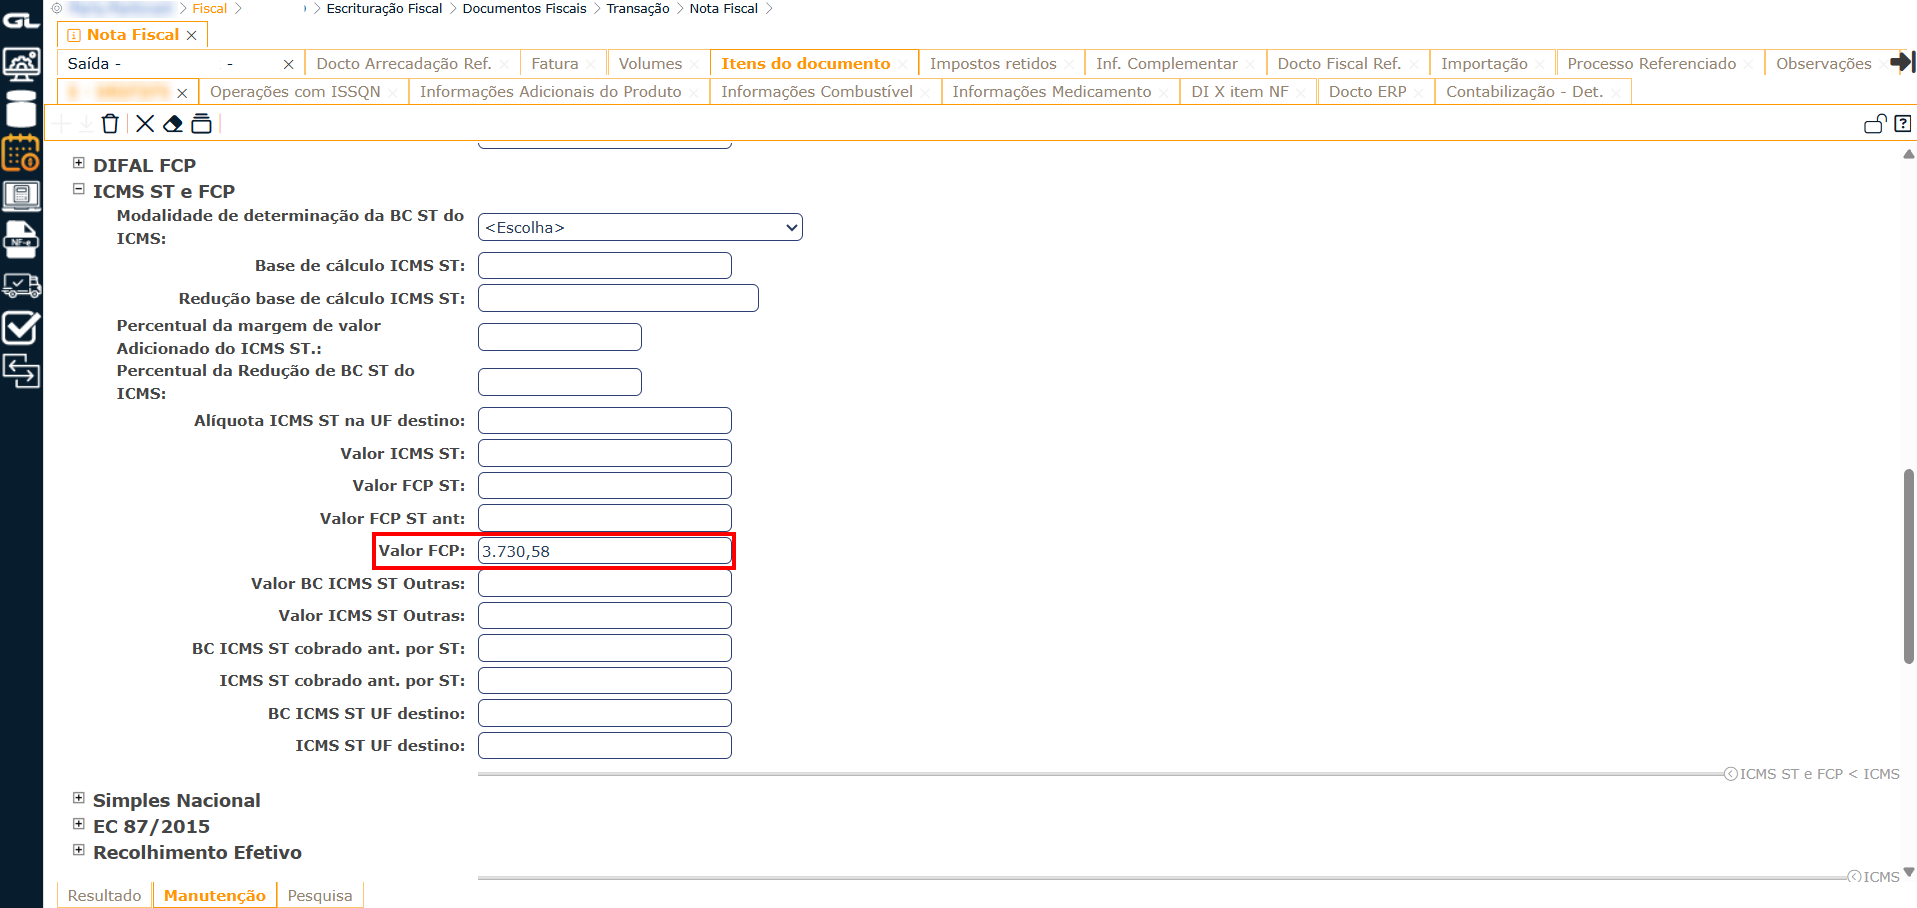Expand the DIFAL FCP section

click(79, 163)
